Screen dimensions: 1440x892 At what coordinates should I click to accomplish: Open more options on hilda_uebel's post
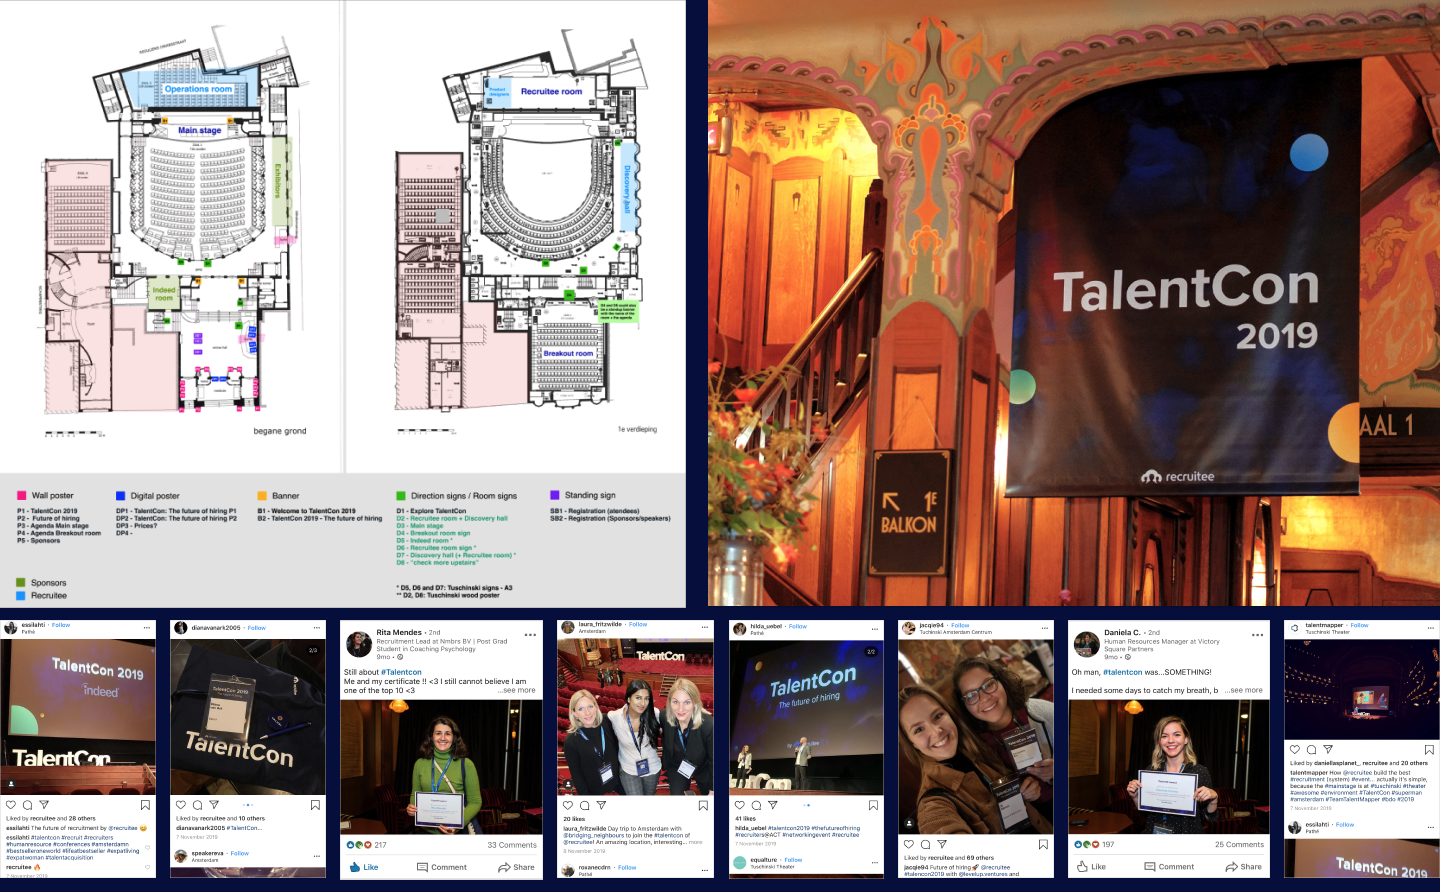[875, 628]
